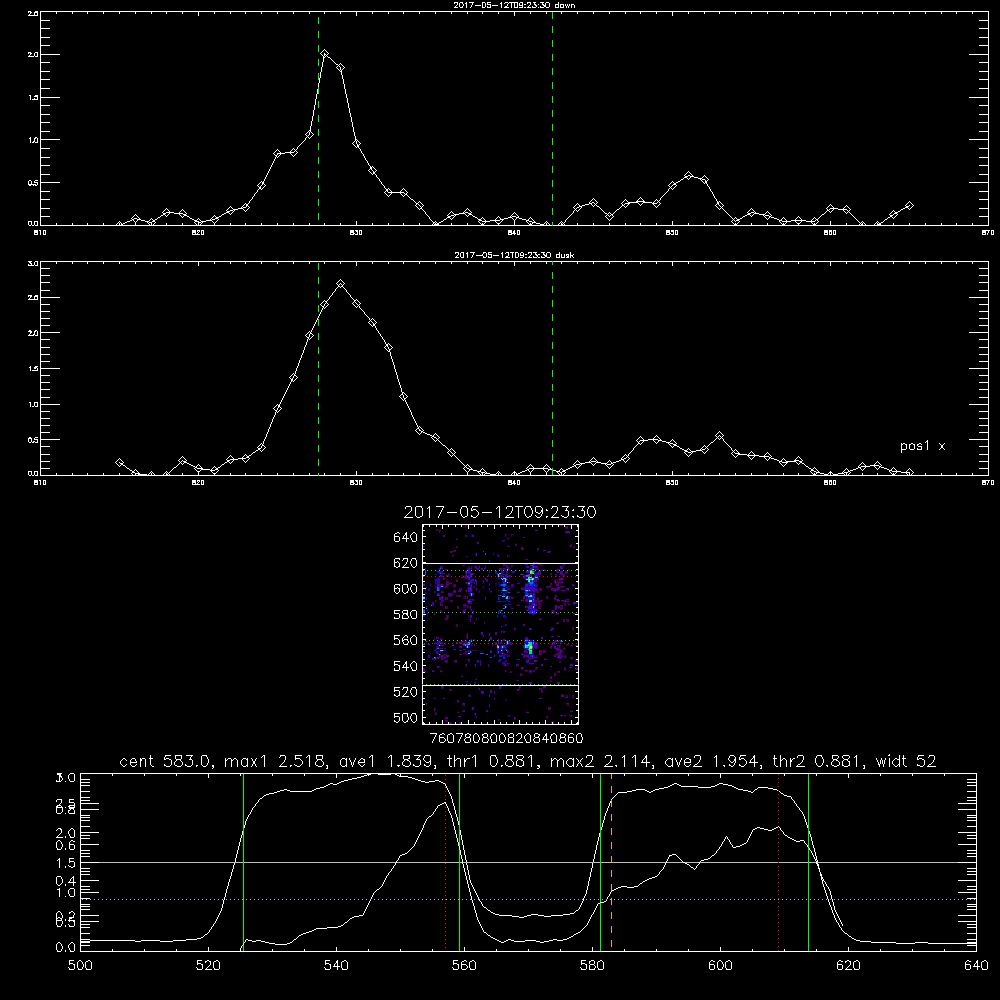This screenshot has width=1000, height=1000.
Task: Click x-axis label 560 on bottom profile plot
Action: (x=464, y=966)
